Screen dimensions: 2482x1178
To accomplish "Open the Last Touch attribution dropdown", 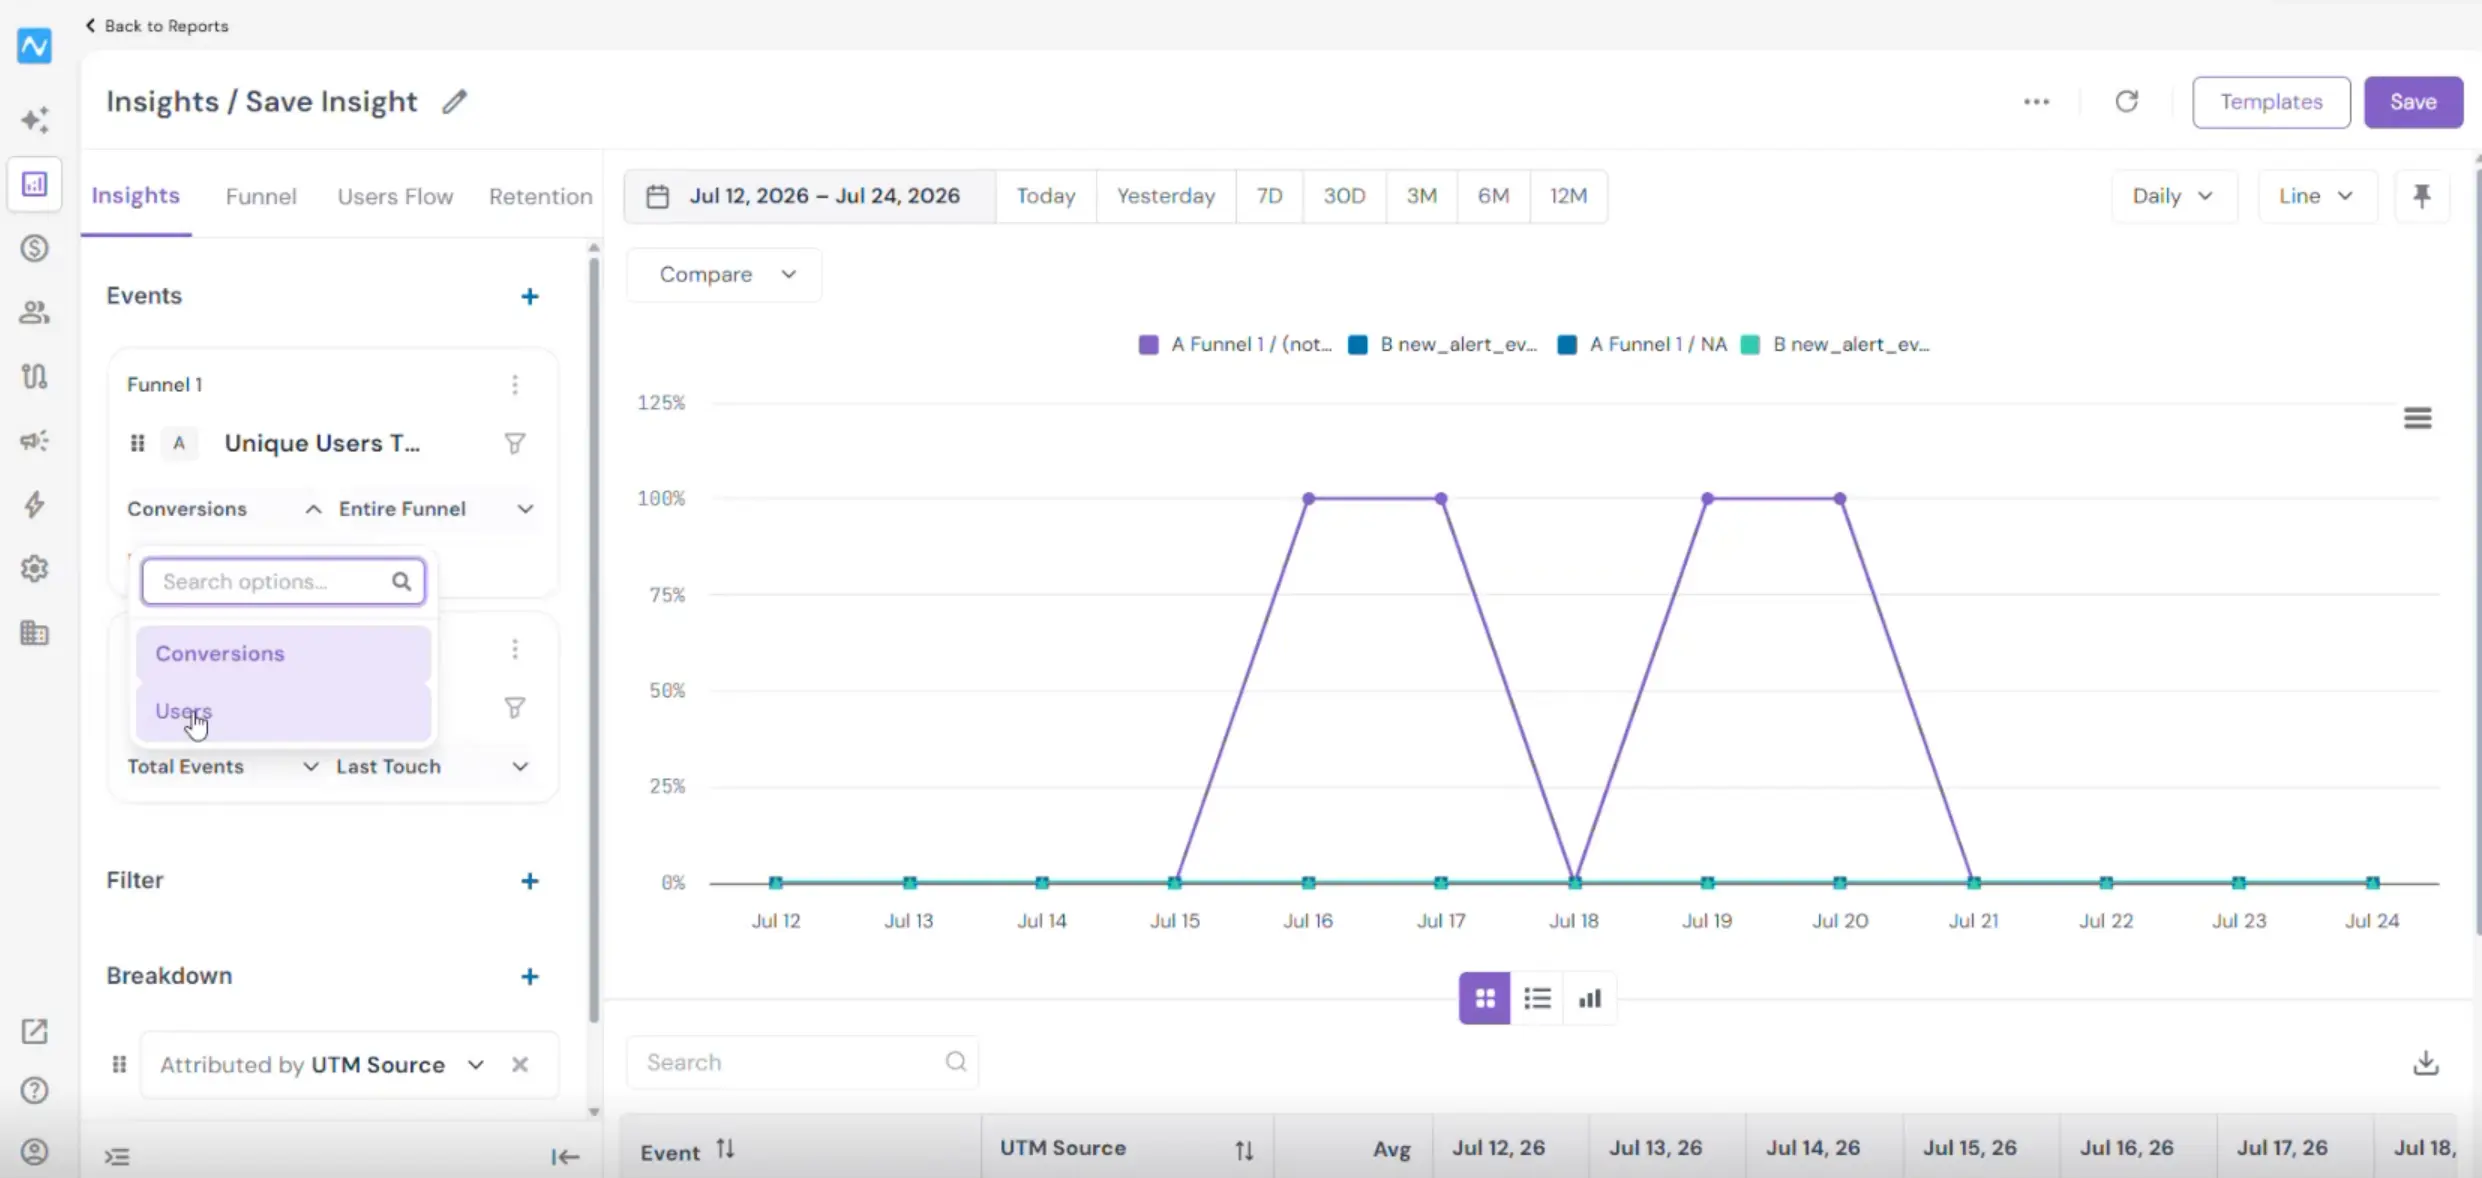I will pyautogui.click(x=431, y=767).
